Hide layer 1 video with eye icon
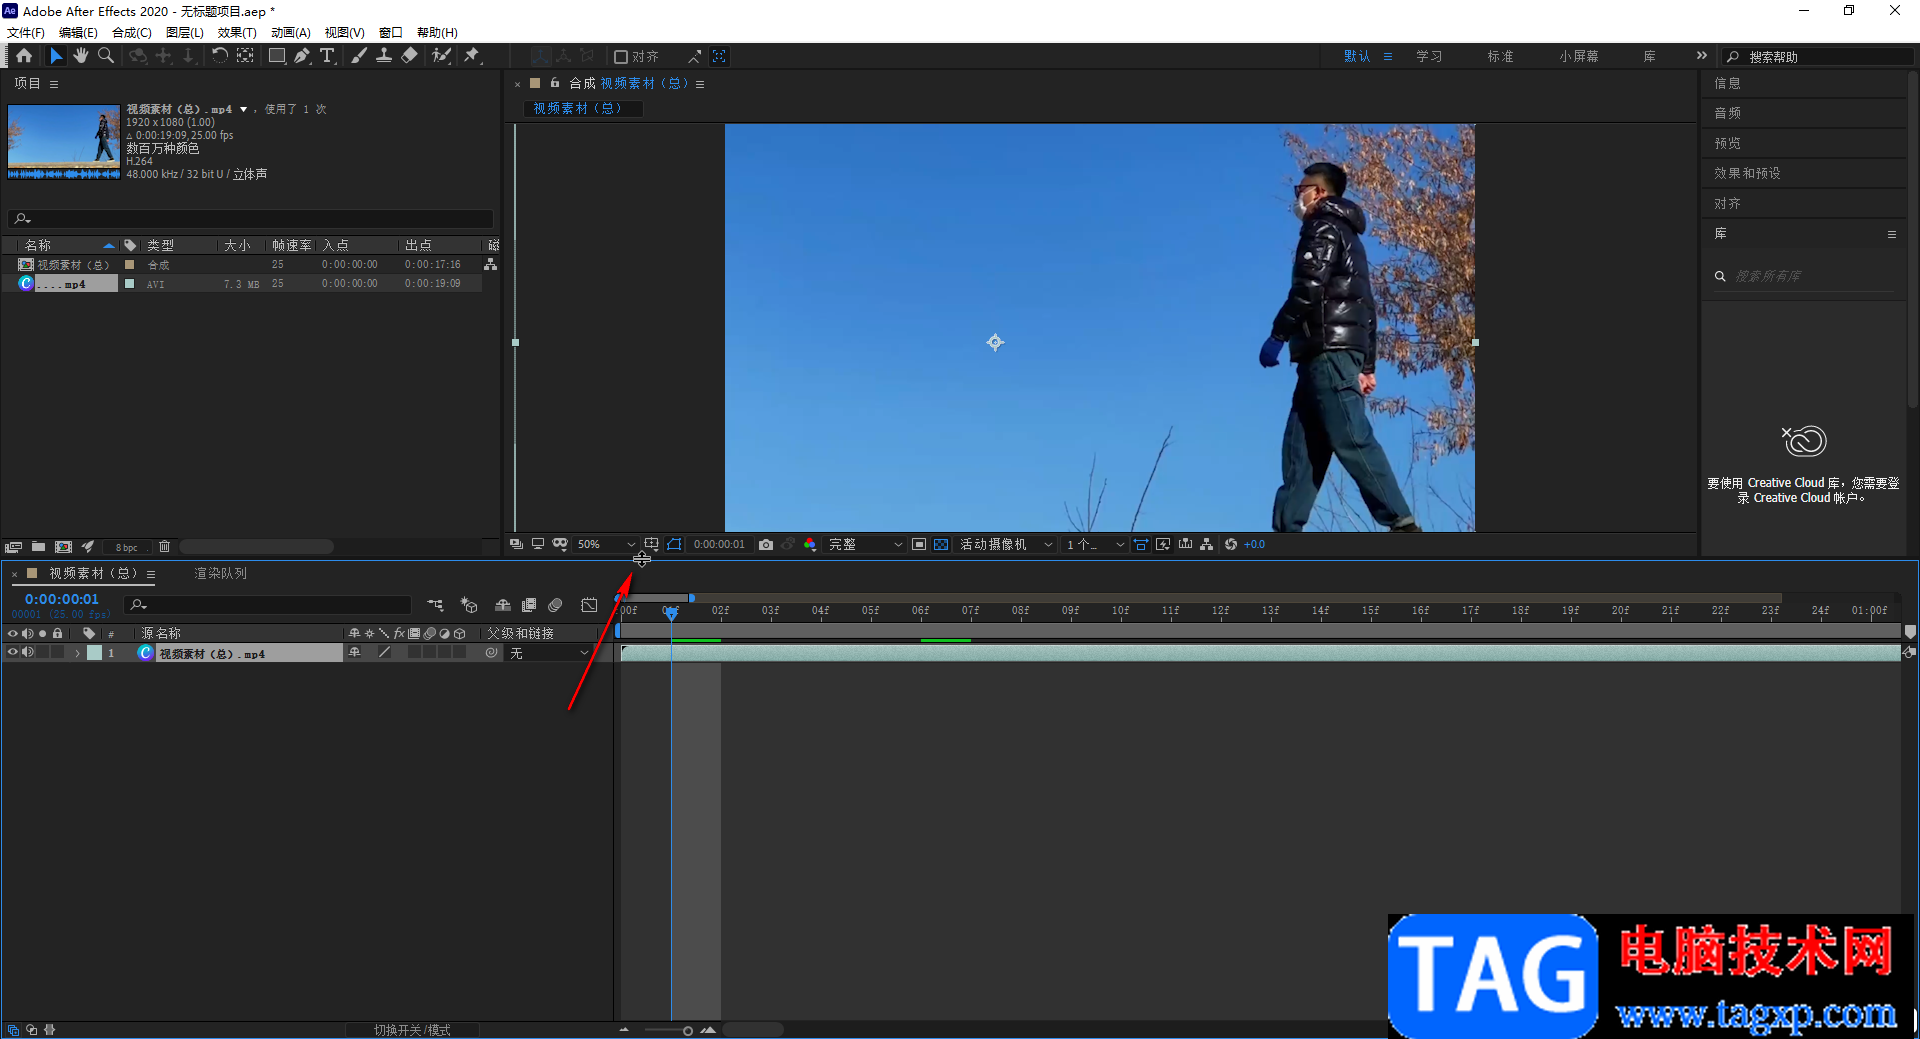Image resolution: width=1920 pixels, height=1039 pixels. click(x=13, y=653)
